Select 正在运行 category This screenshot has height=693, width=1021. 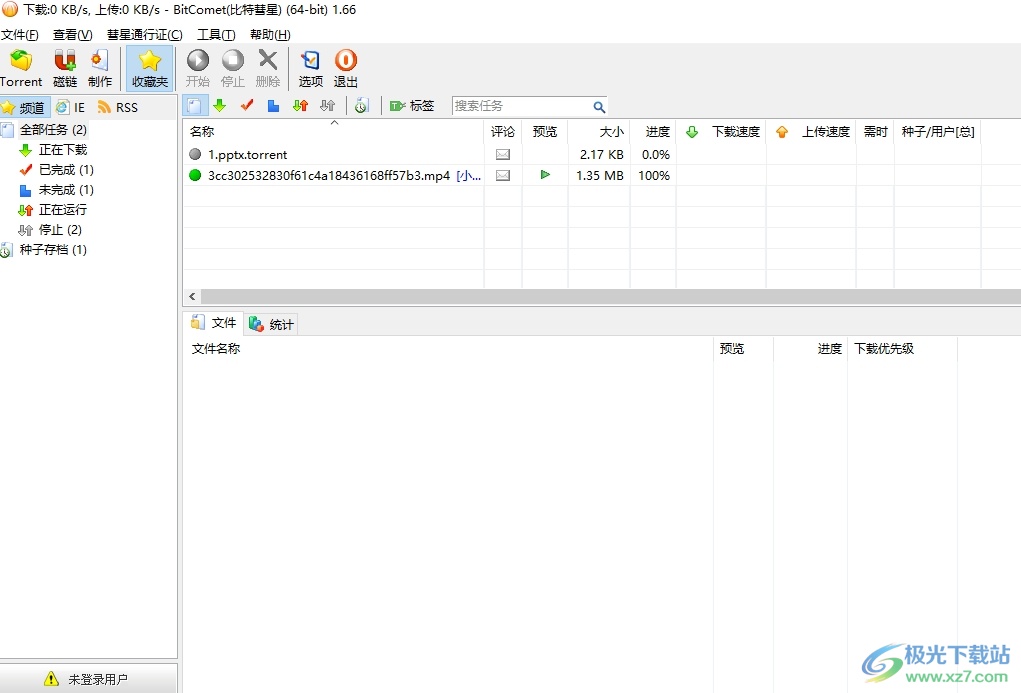(63, 210)
